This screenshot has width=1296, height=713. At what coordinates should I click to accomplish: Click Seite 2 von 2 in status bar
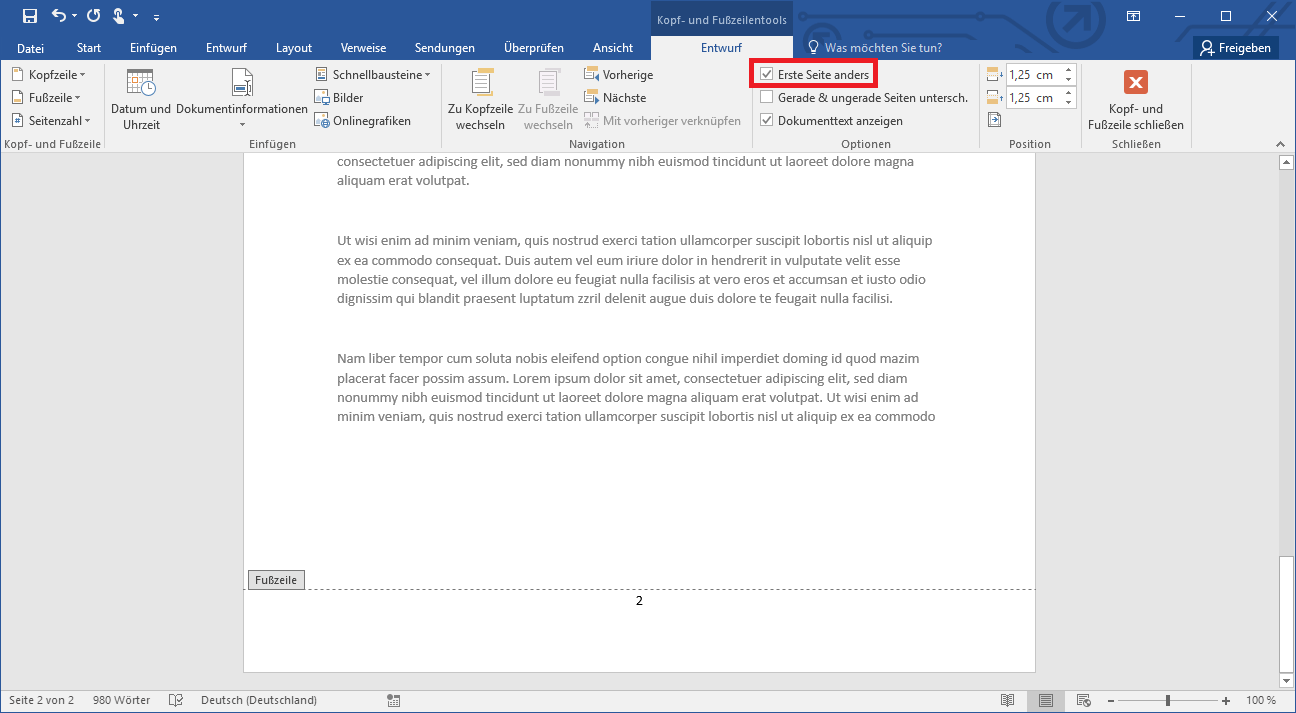[41, 700]
